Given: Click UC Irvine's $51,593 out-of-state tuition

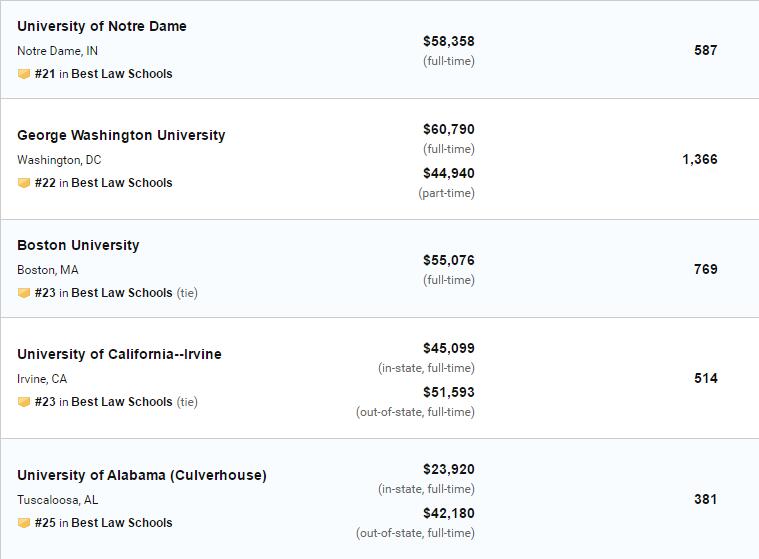Looking at the screenshot, I should pyautogui.click(x=449, y=392).
